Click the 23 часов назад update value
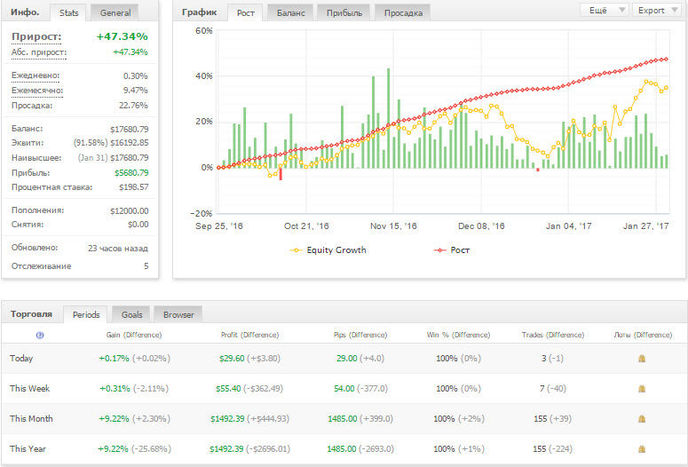The image size is (688, 467). pos(118,248)
